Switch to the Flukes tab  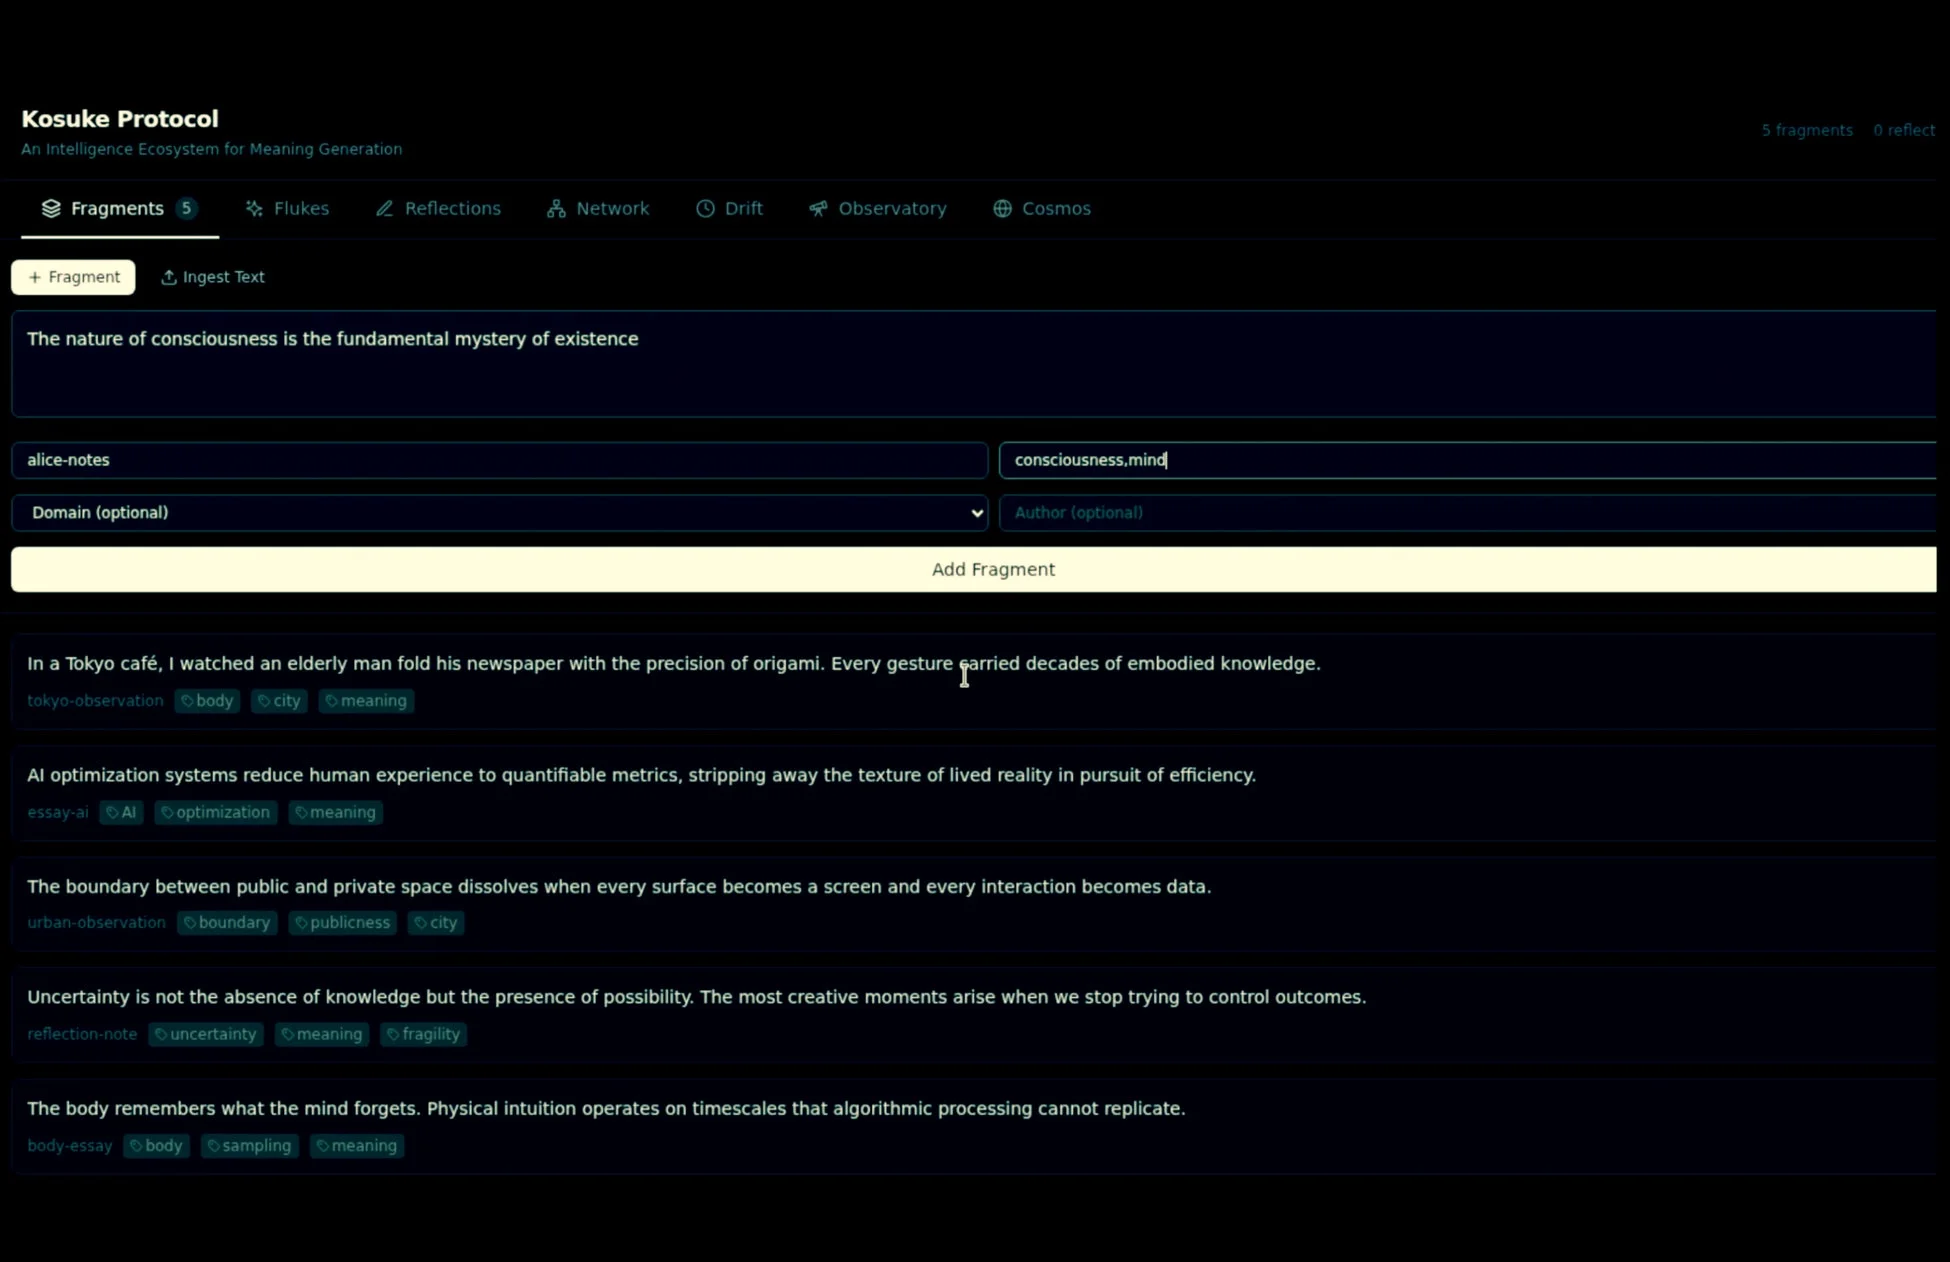pos(287,208)
